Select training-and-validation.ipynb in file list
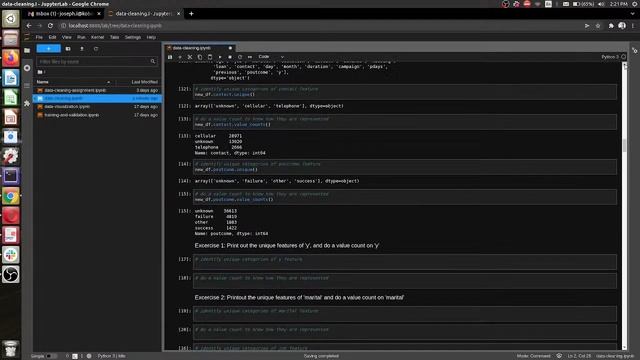Screen dimensions: 640x360 pyautogui.click(x=97, y=115)
